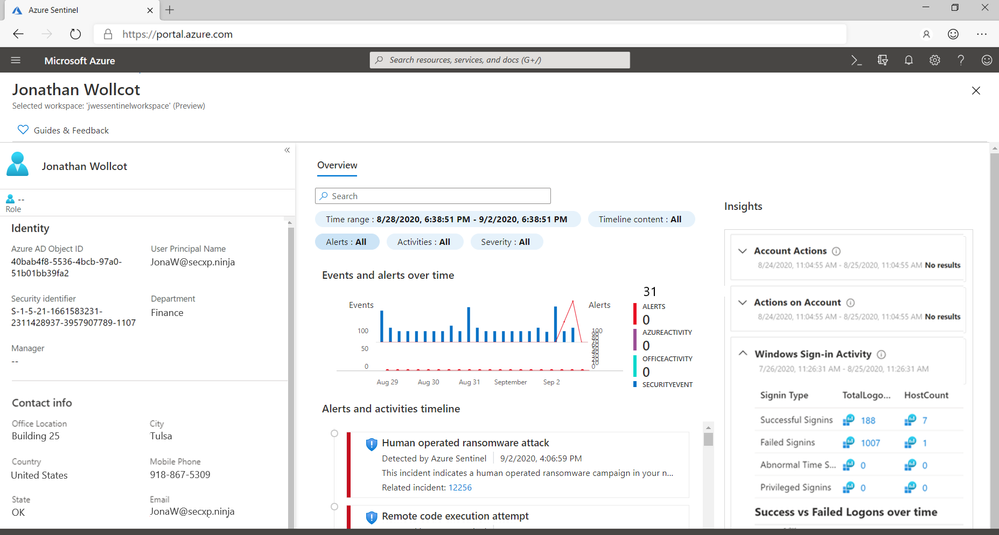The width and height of the screenshot is (999, 535).
Task: Click the SignIn Type column header
Action: (784, 395)
